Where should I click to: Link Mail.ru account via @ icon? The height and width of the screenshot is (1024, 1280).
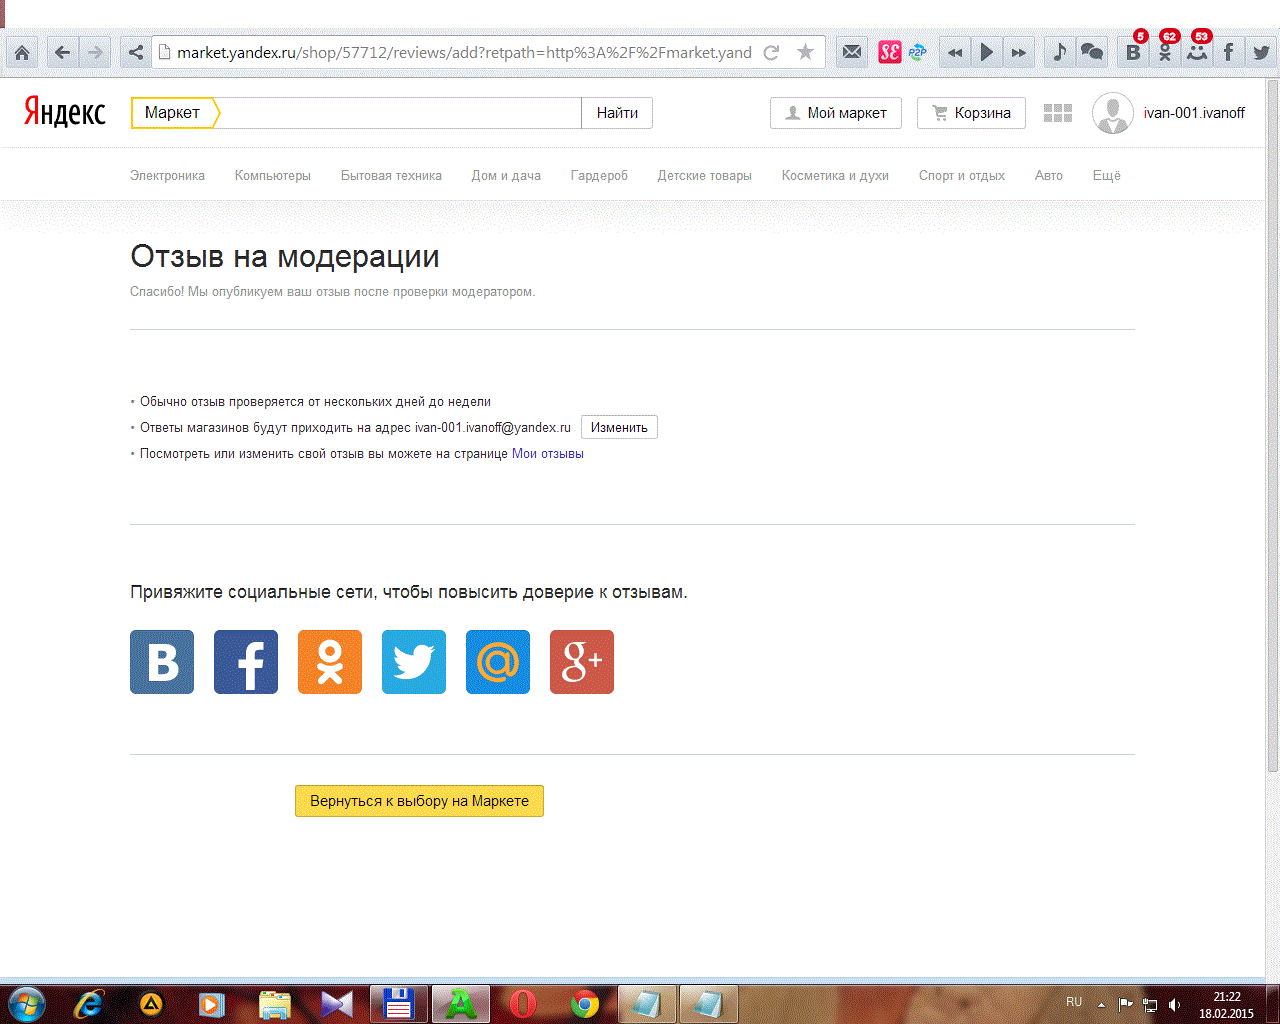click(498, 662)
